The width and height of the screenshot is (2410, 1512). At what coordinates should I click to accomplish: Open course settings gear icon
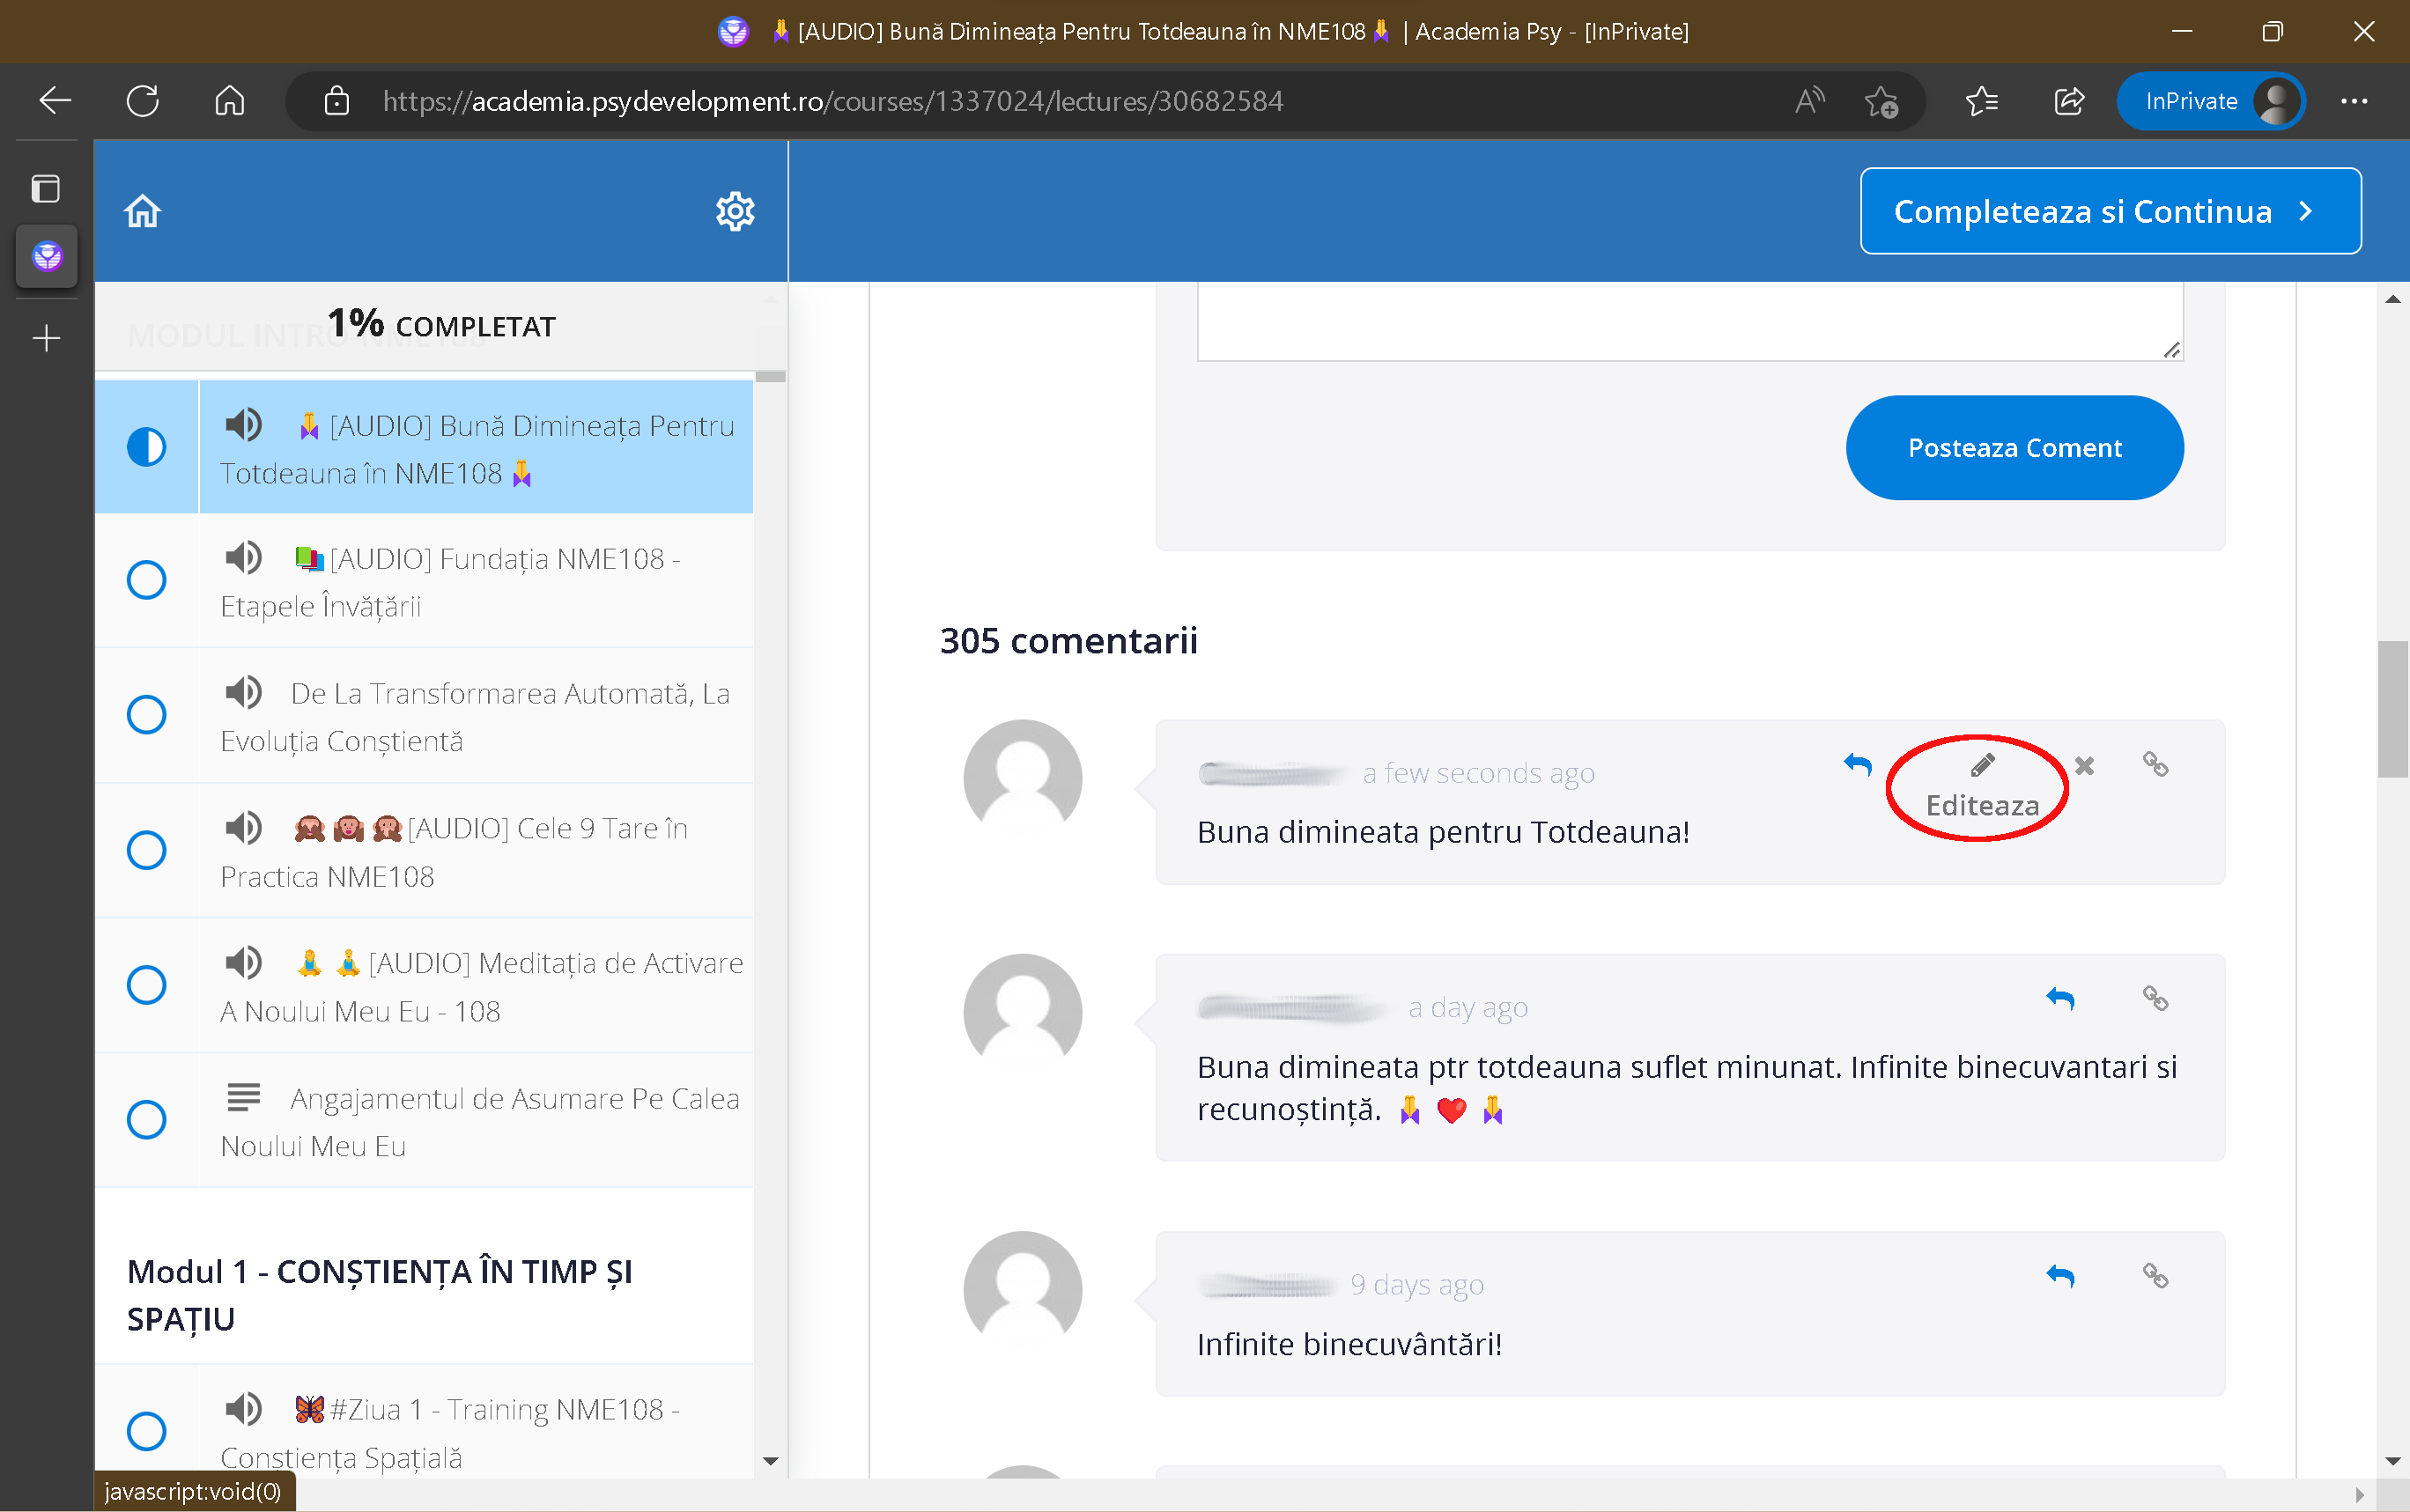pos(735,211)
